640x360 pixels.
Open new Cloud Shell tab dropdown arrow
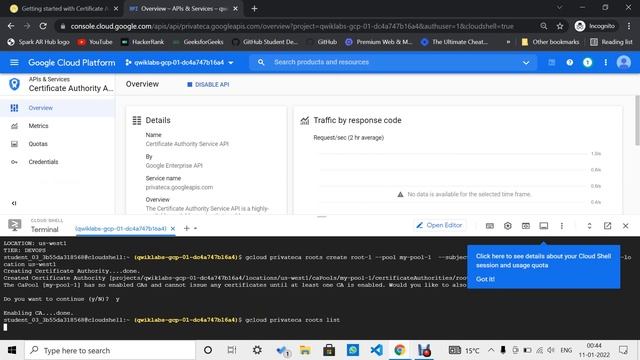pyautogui.click(x=196, y=228)
